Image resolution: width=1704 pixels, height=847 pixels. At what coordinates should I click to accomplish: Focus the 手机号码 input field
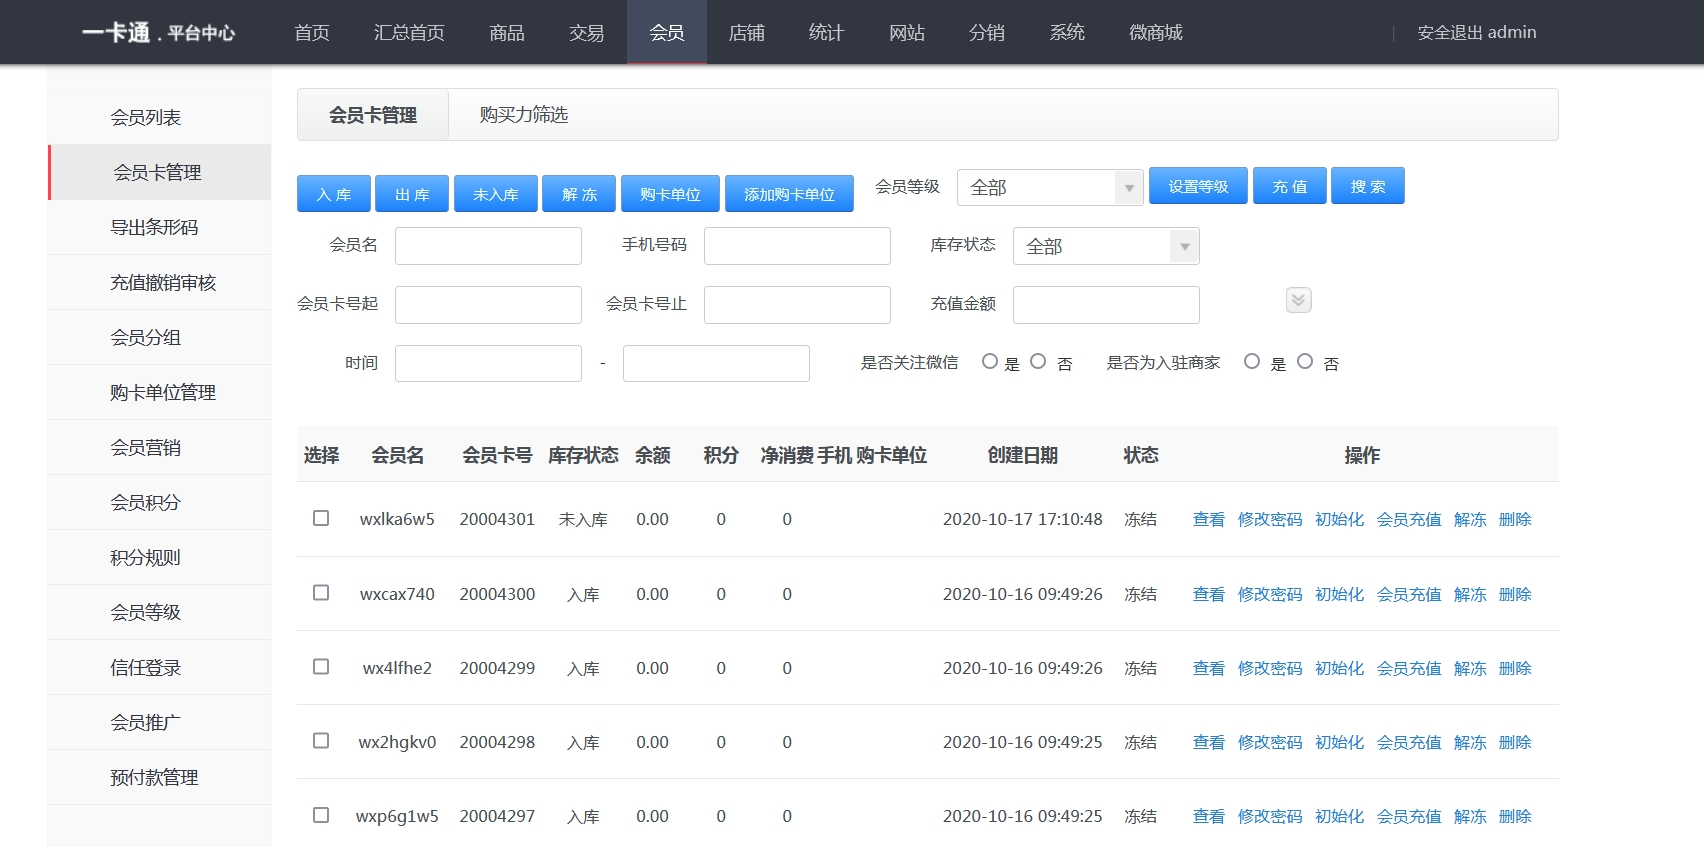pyautogui.click(x=797, y=246)
